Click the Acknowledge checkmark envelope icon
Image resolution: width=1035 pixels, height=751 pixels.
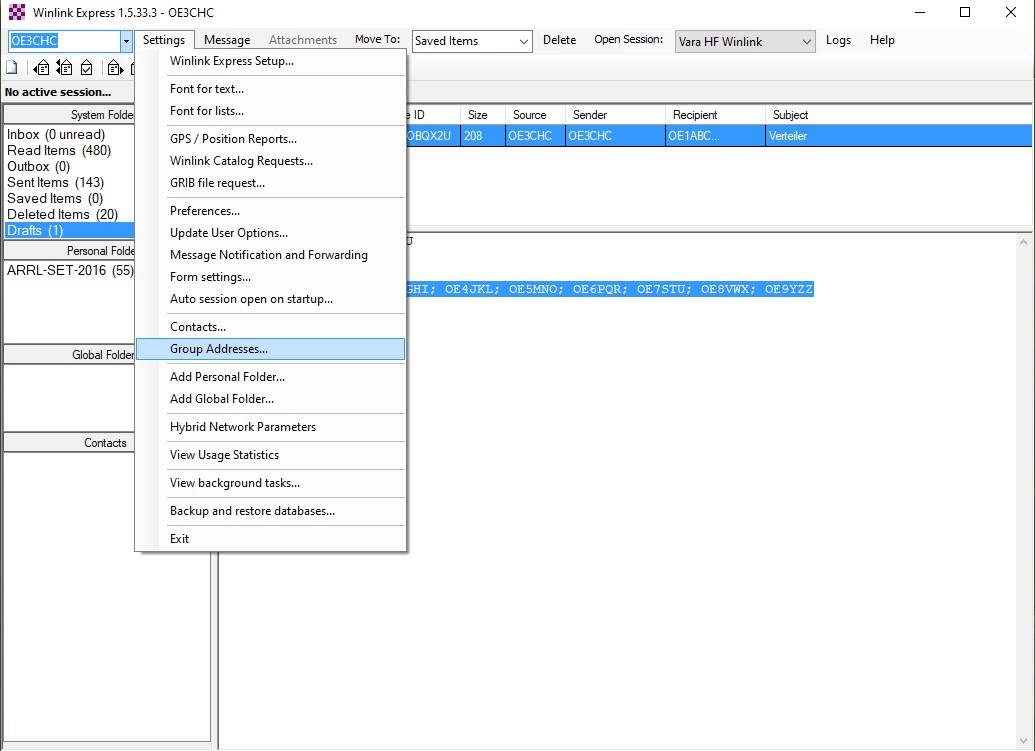86,67
